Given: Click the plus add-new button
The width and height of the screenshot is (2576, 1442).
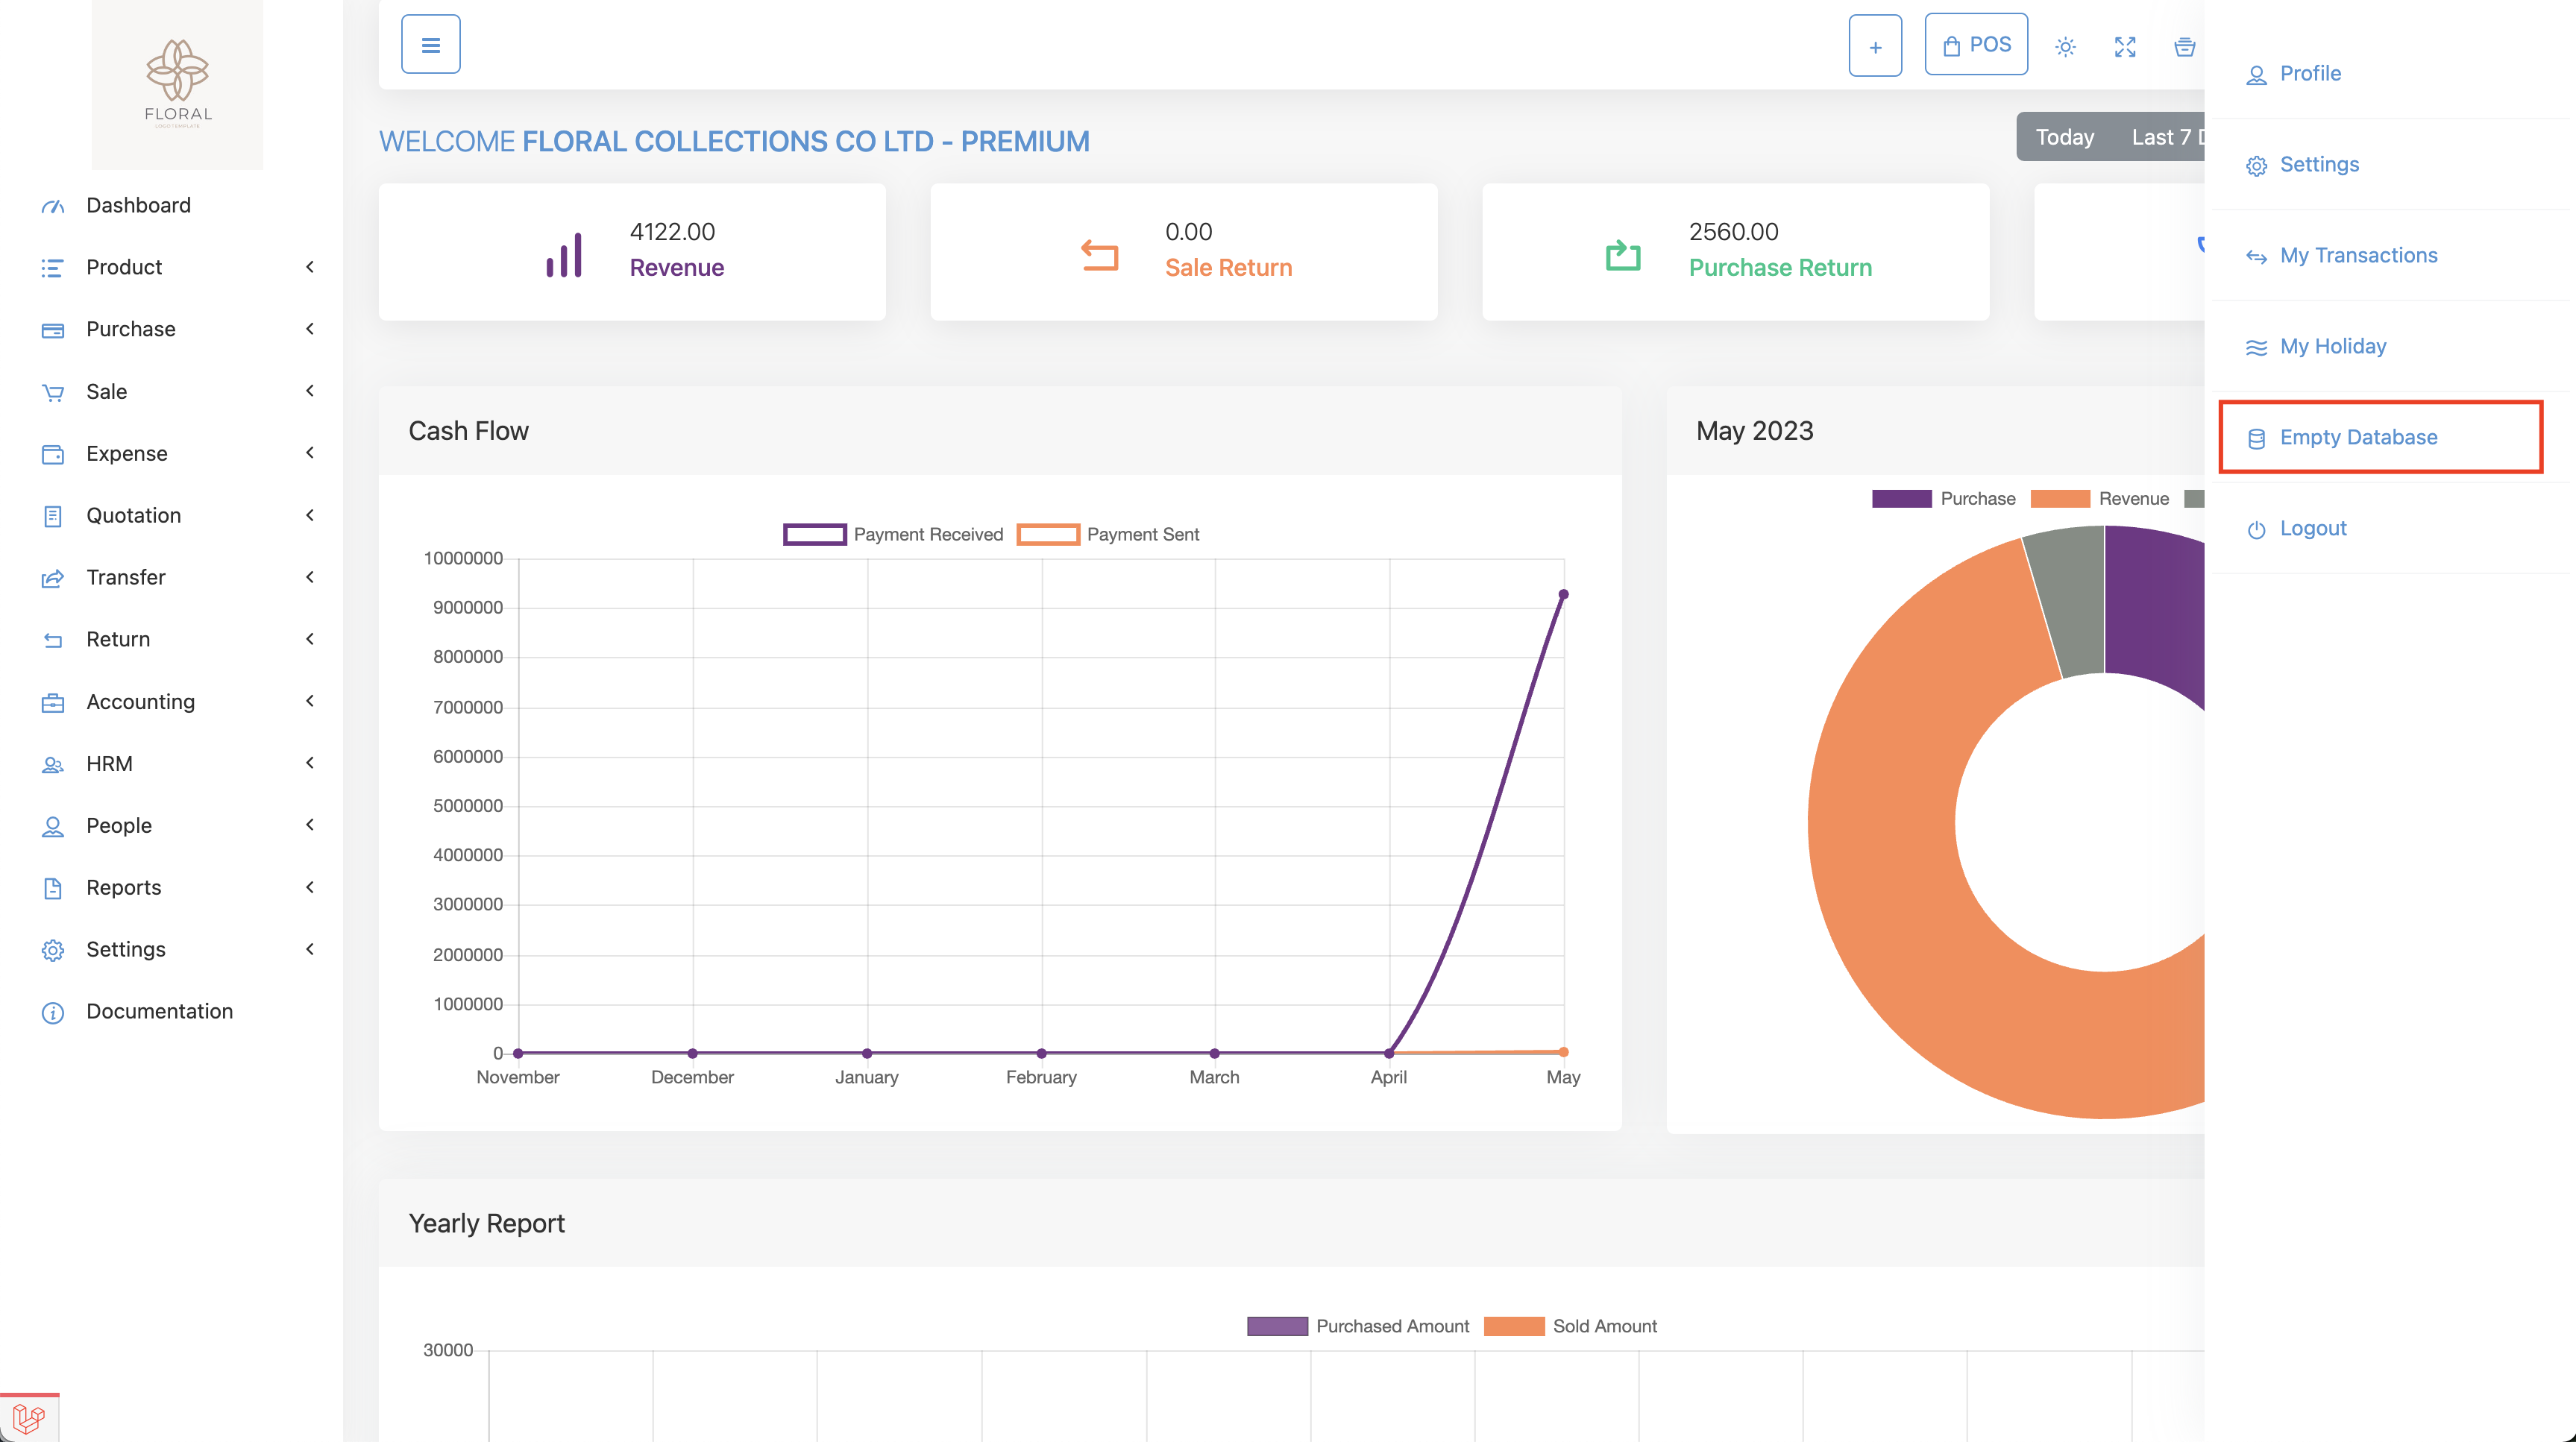Looking at the screenshot, I should coord(1874,46).
